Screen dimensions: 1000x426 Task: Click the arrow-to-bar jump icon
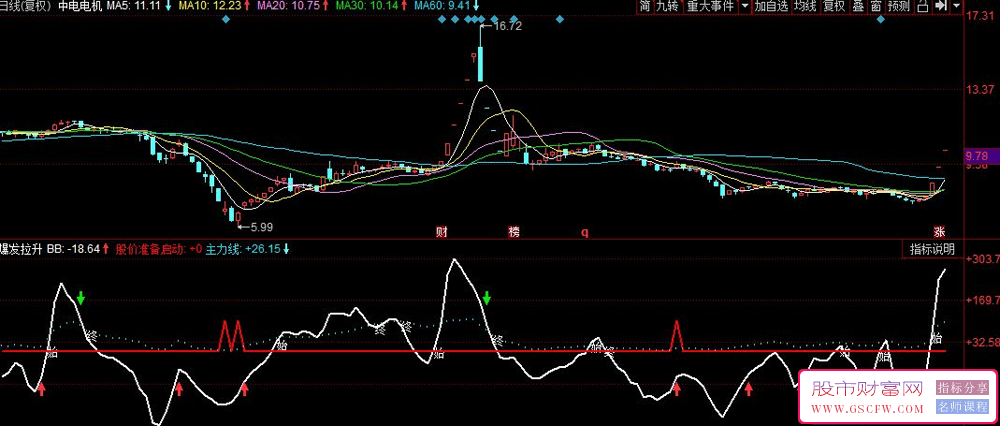(940, 6)
